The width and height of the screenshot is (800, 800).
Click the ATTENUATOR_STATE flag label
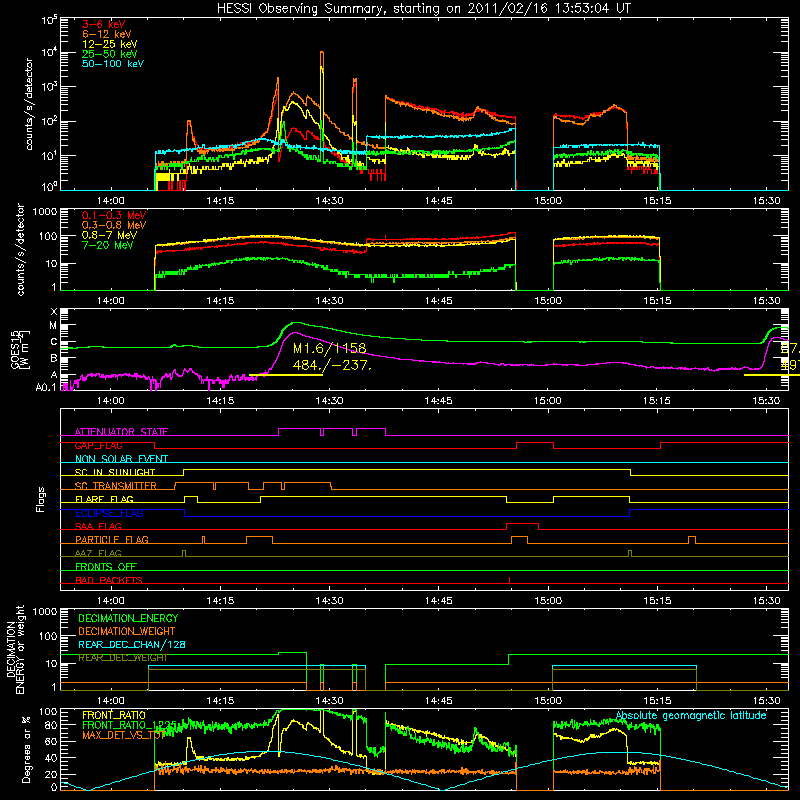(x=121, y=432)
